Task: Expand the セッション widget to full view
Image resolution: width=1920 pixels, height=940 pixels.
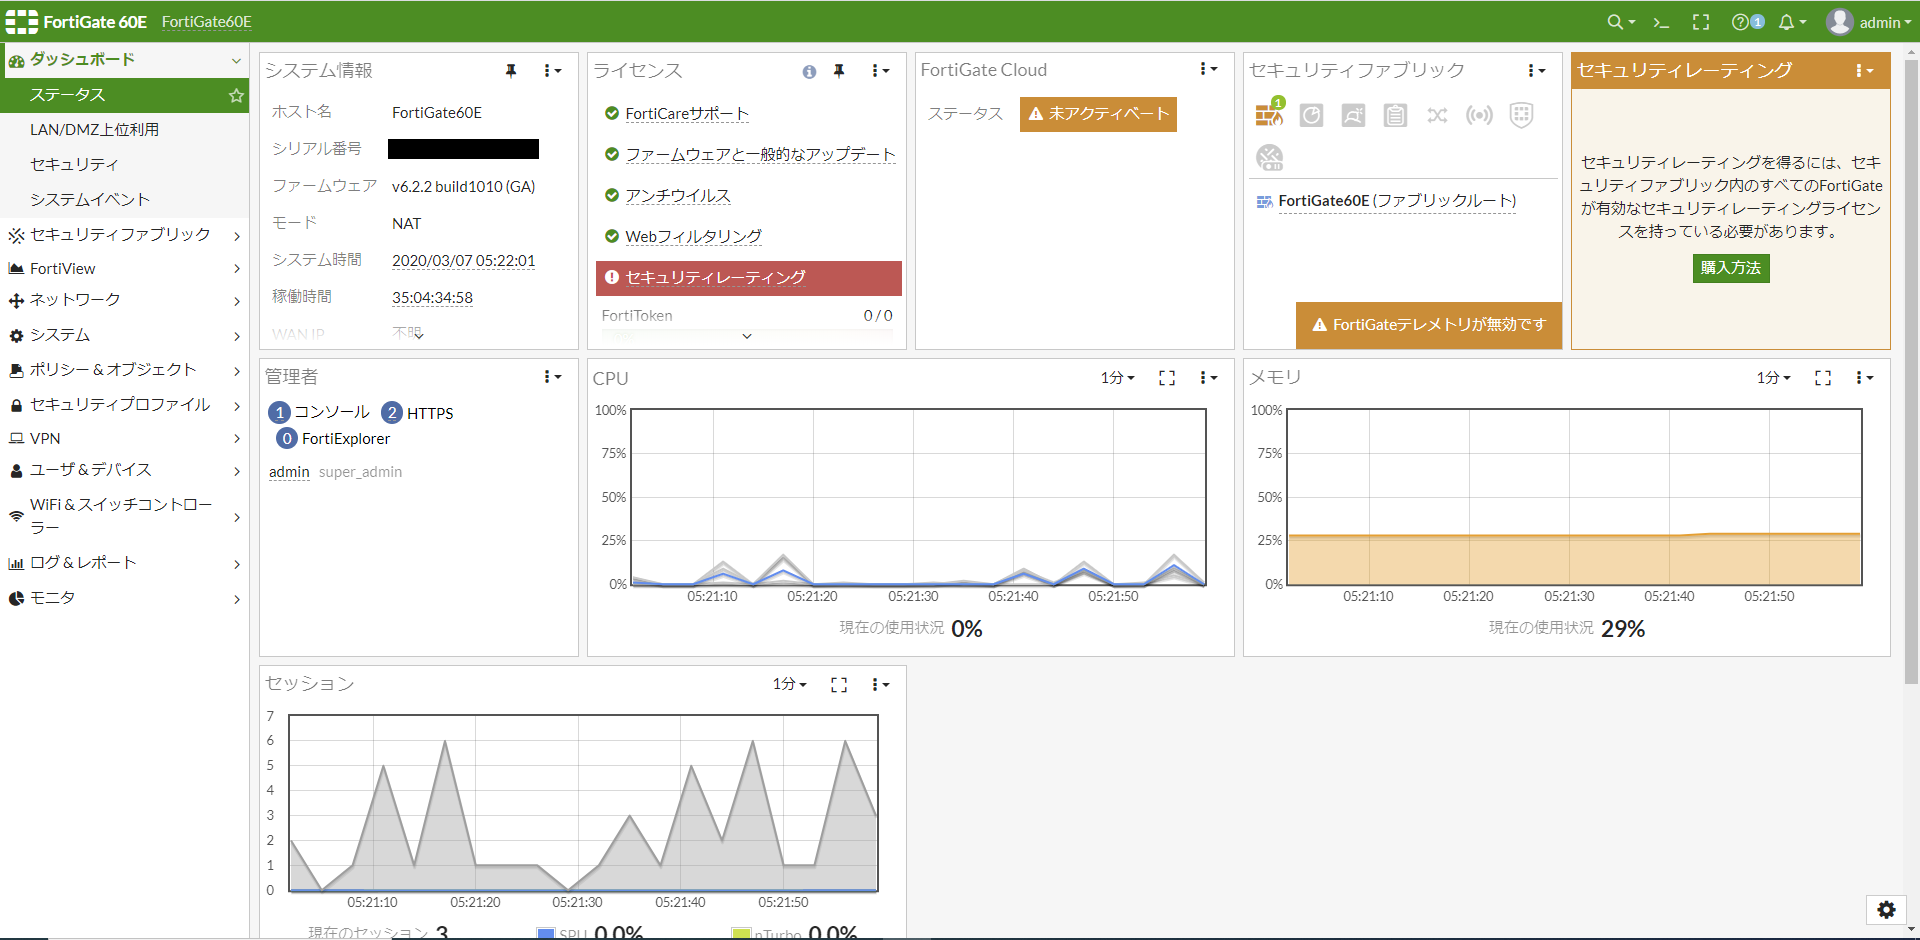Action: coord(839,685)
